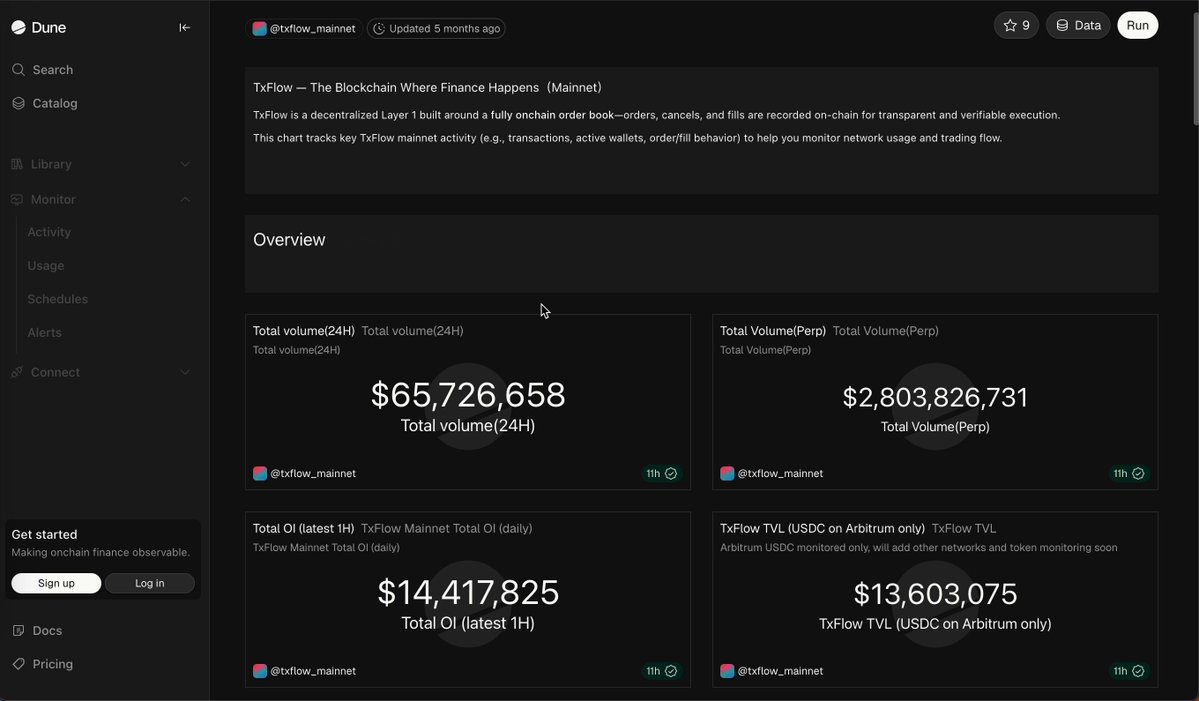This screenshot has width=1199, height=701.
Task: Click the Sign up button
Action: 56,583
